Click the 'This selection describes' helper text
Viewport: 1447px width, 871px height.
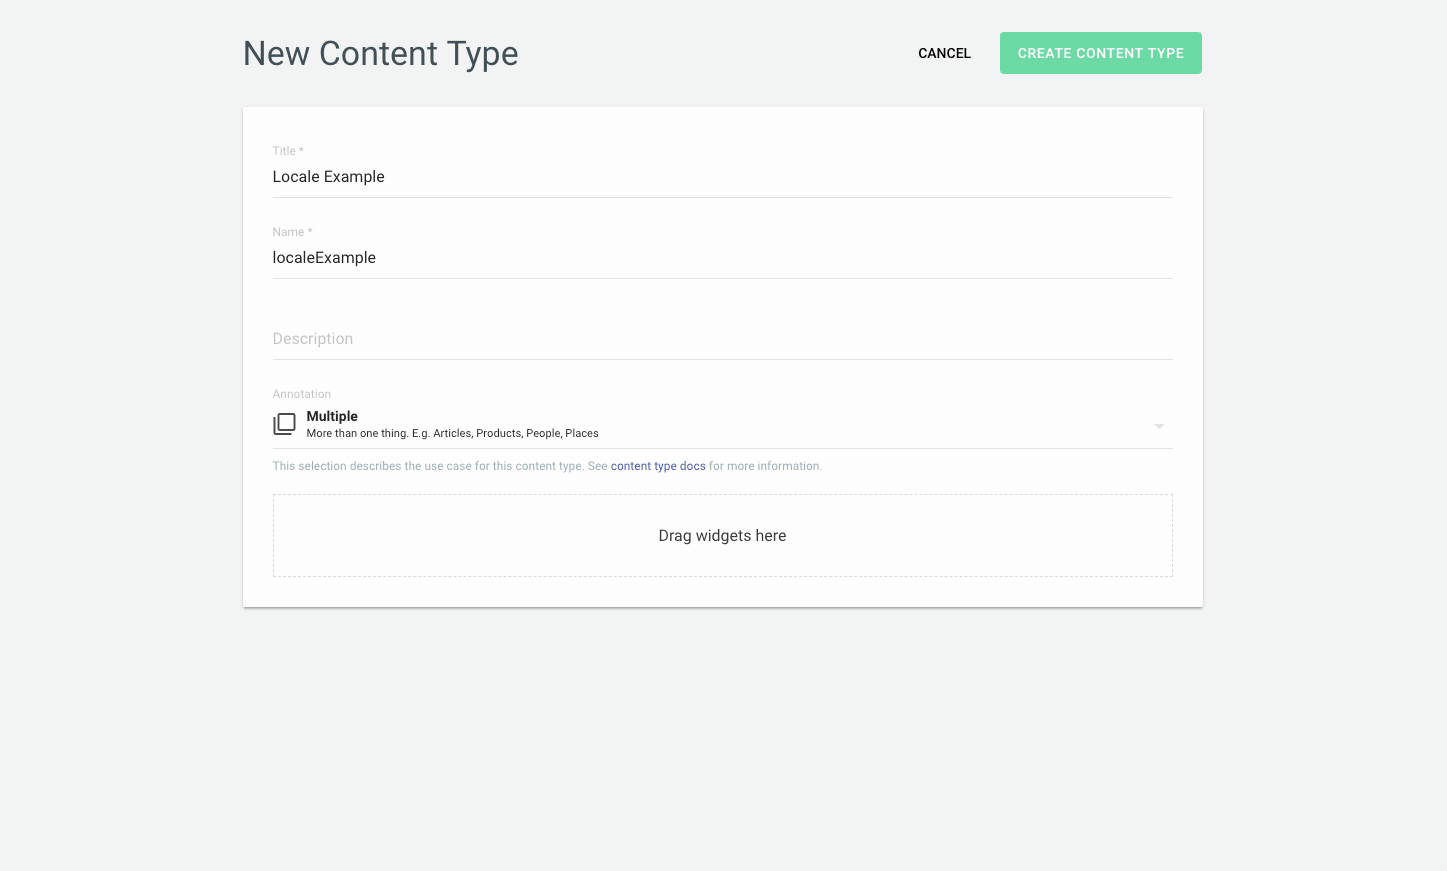(x=430, y=466)
